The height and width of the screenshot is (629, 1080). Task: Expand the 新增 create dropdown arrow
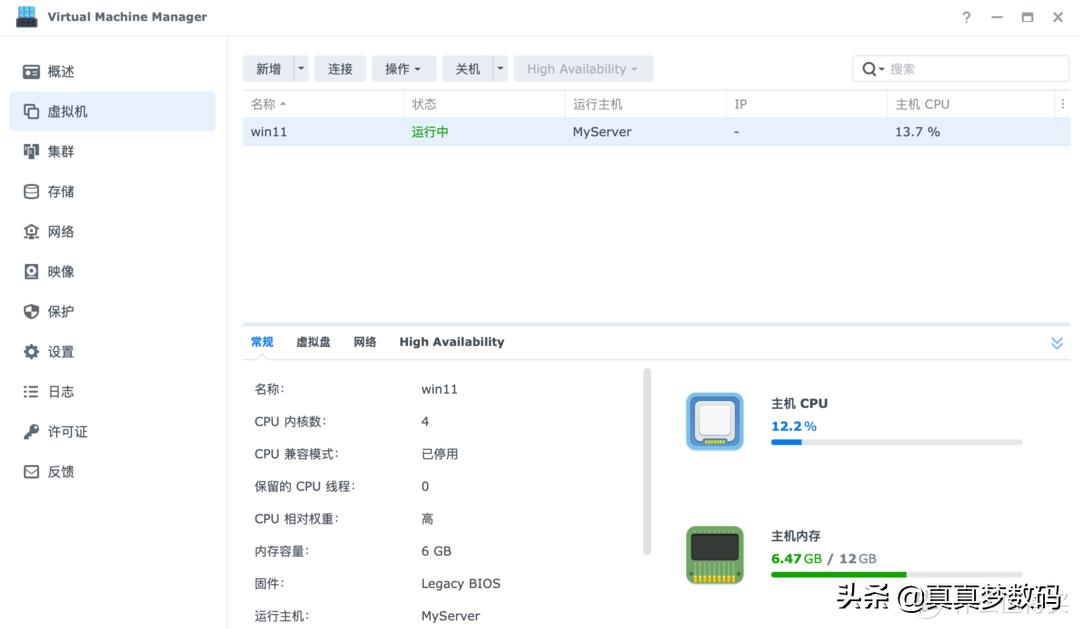point(299,68)
